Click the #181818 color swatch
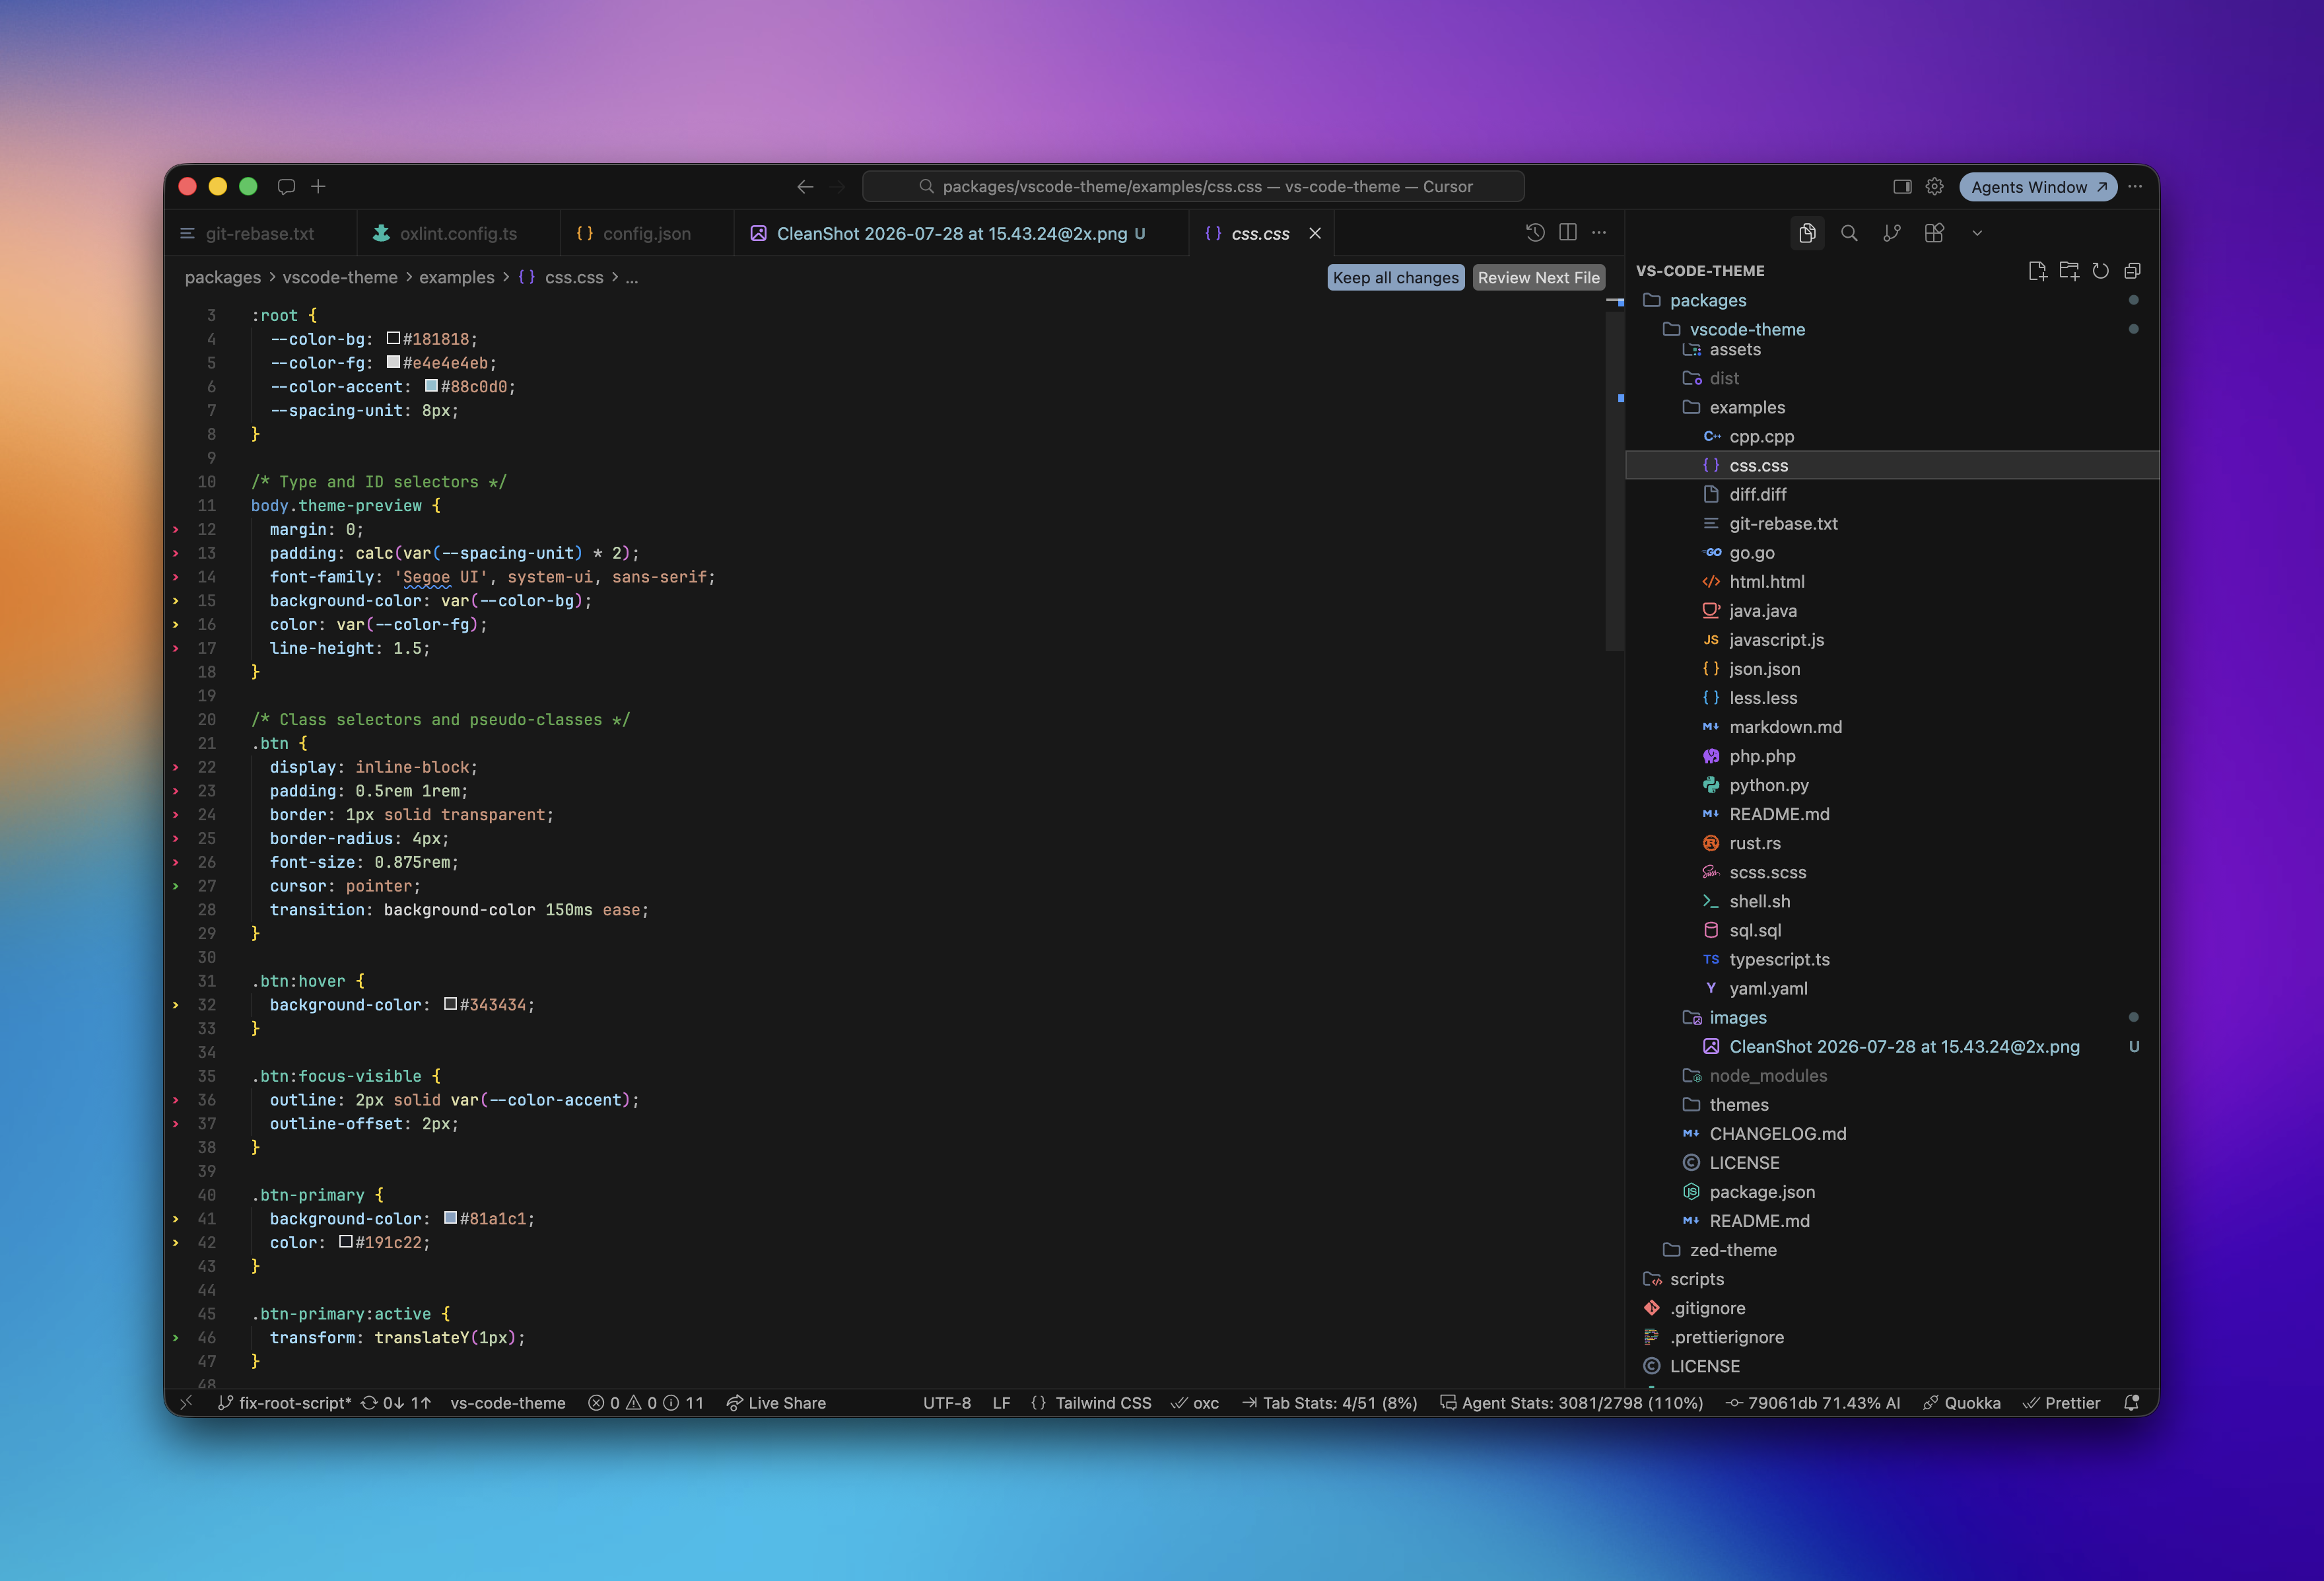This screenshot has height=1581, width=2324. 393,338
